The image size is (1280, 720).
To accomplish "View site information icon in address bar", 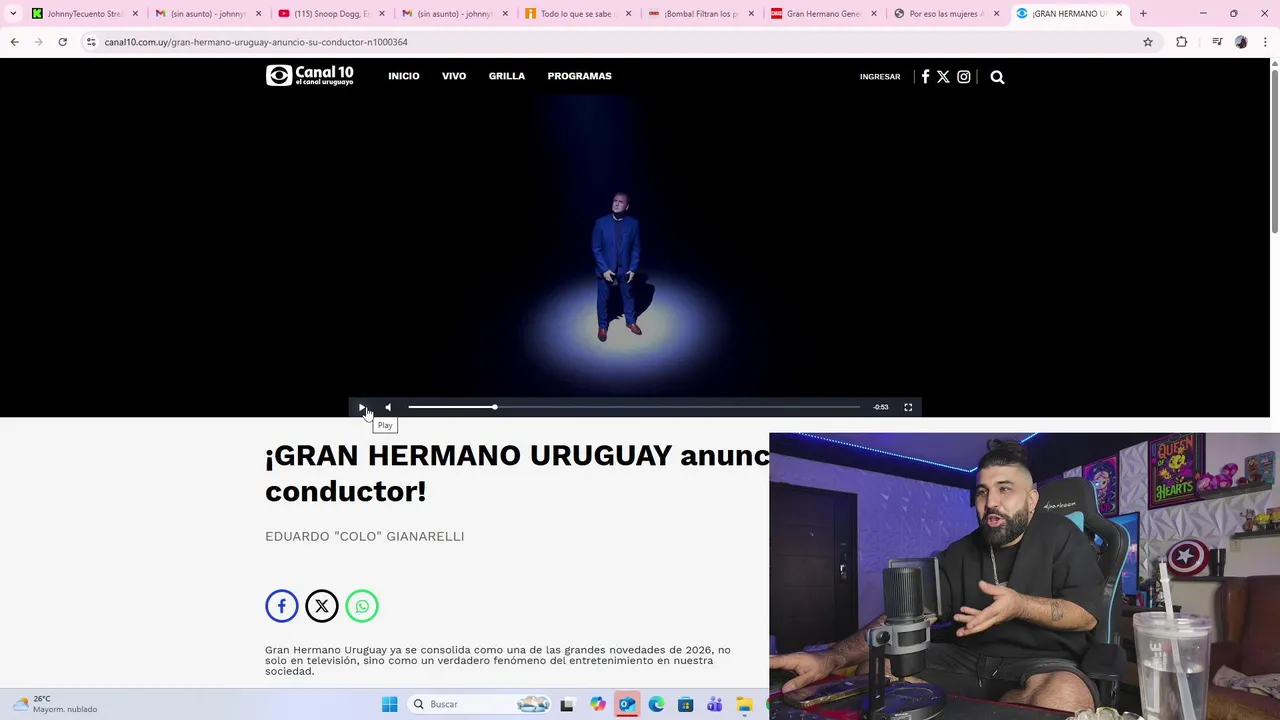I will (x=91, y=42).
